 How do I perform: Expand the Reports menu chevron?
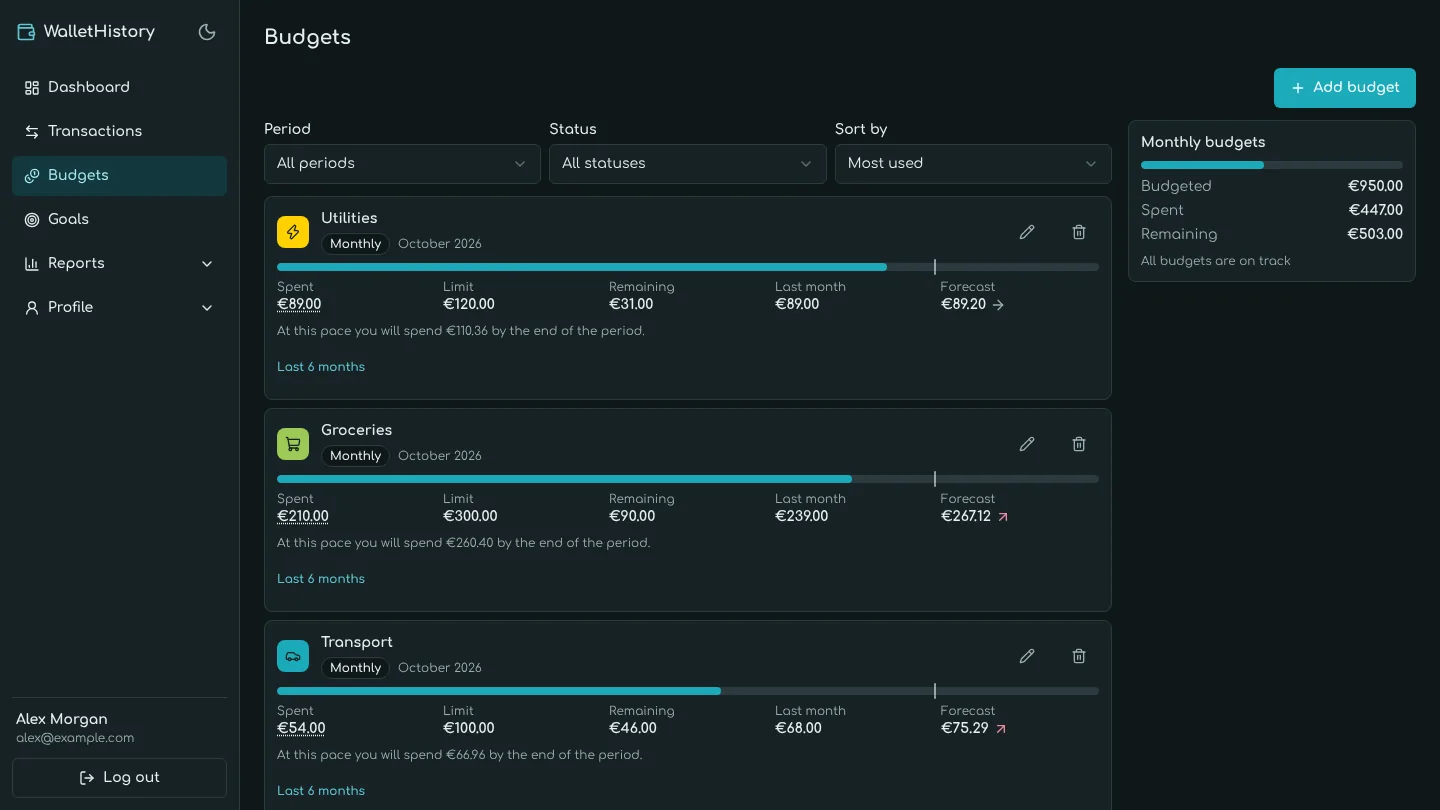(207, 264)
